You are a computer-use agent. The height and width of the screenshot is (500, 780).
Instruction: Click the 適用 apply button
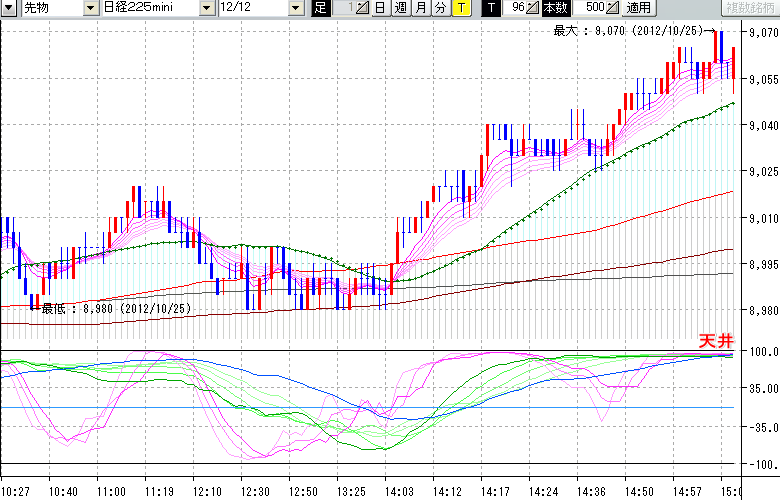pos(638,8)
